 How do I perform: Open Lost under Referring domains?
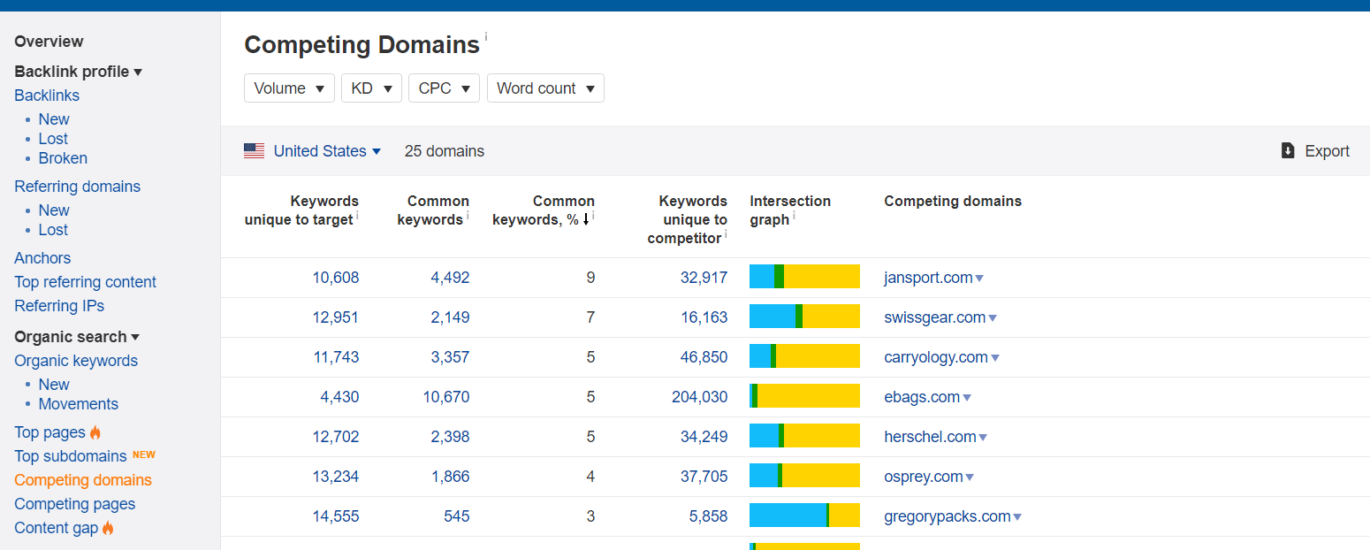click(53, 230)
